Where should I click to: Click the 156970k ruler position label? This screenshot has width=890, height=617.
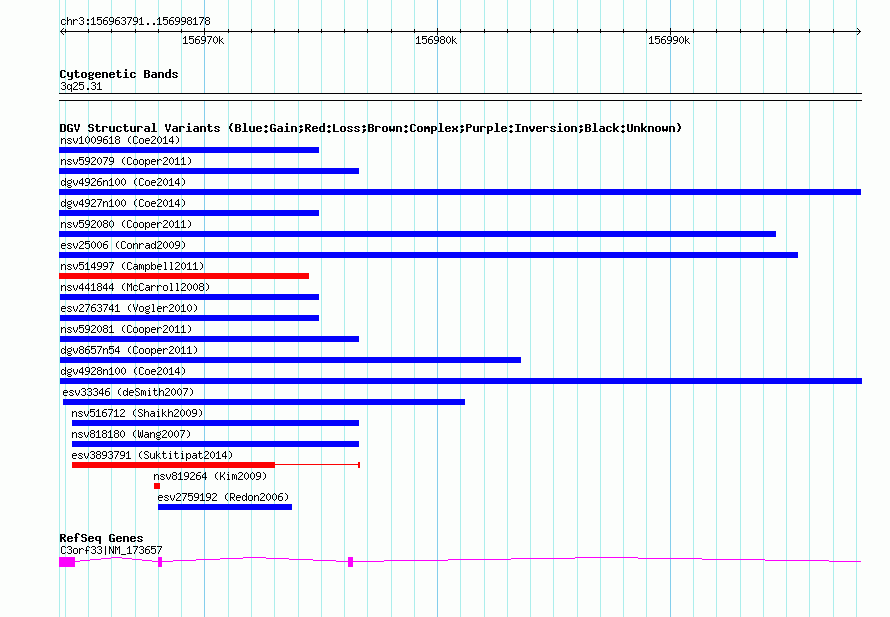(203, 40)
